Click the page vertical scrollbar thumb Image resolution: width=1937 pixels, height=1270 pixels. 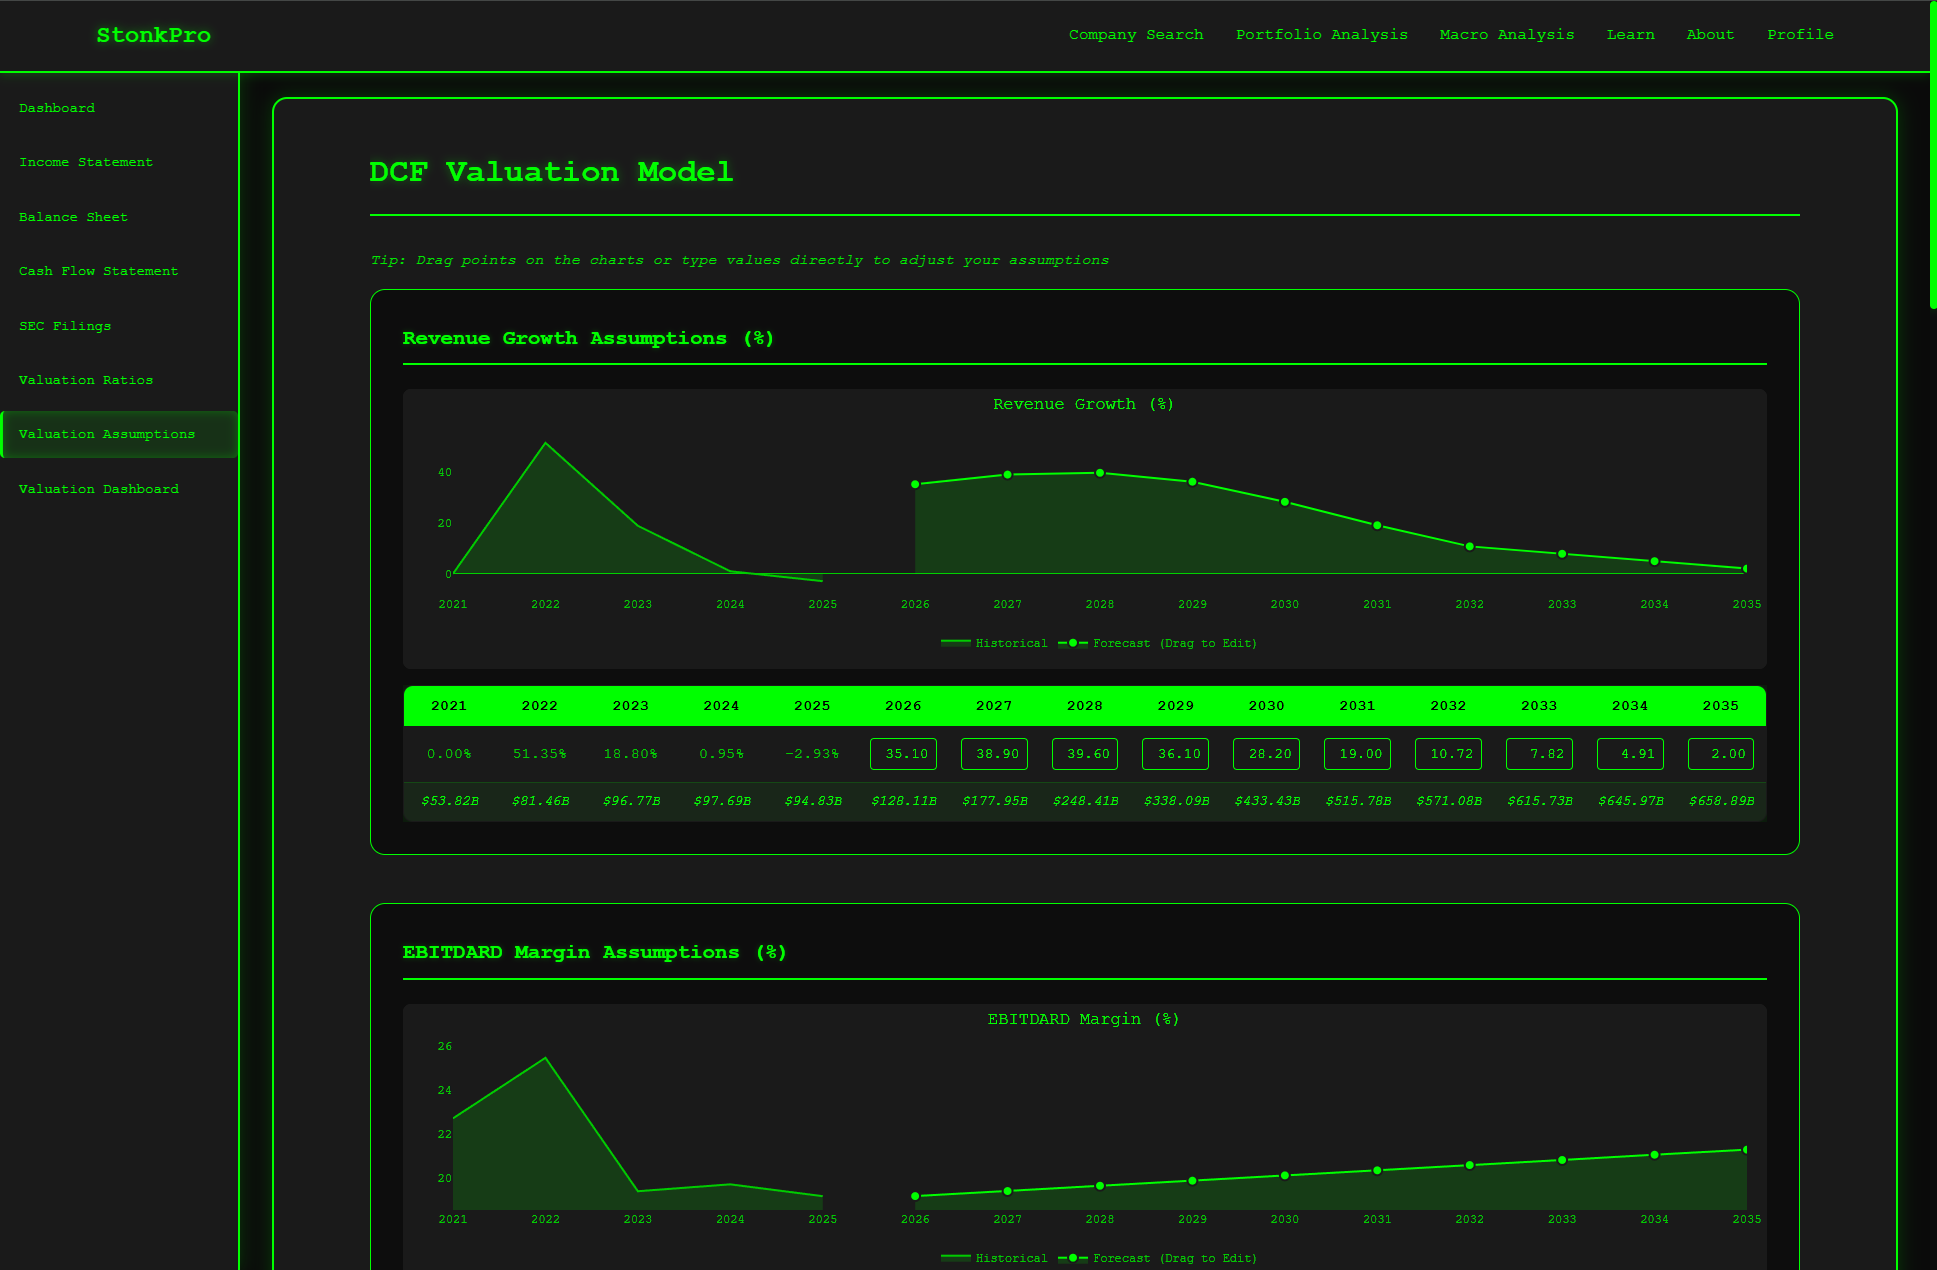pos(1932,155)
